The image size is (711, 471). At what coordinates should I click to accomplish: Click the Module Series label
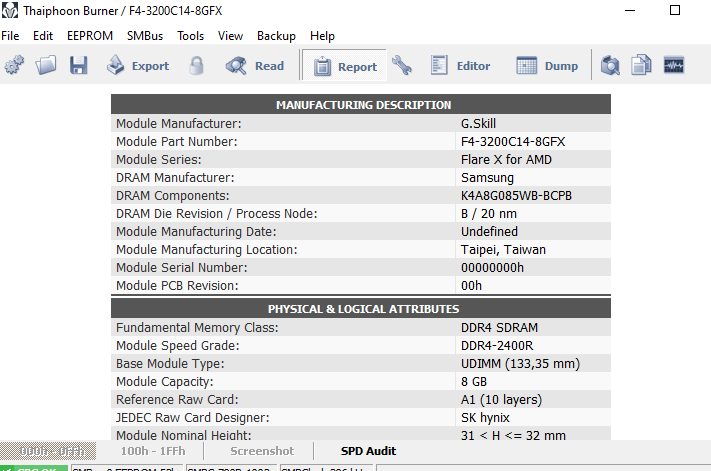coord(159,160)
